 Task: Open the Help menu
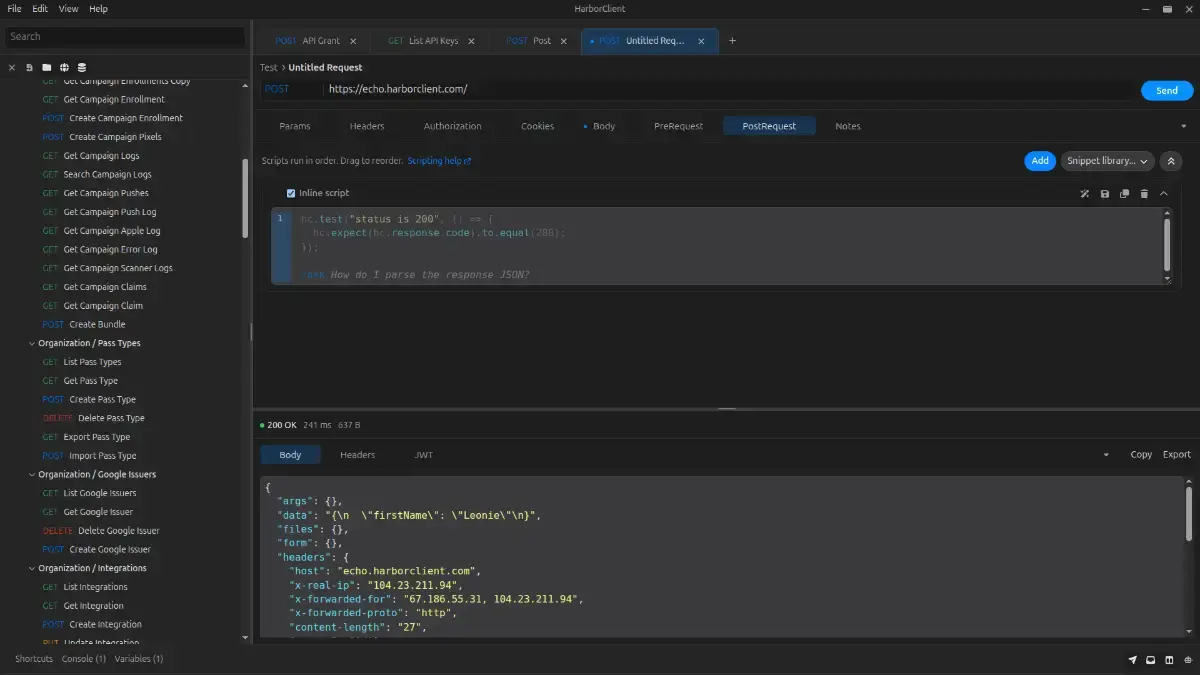click(x=98, y=8)
